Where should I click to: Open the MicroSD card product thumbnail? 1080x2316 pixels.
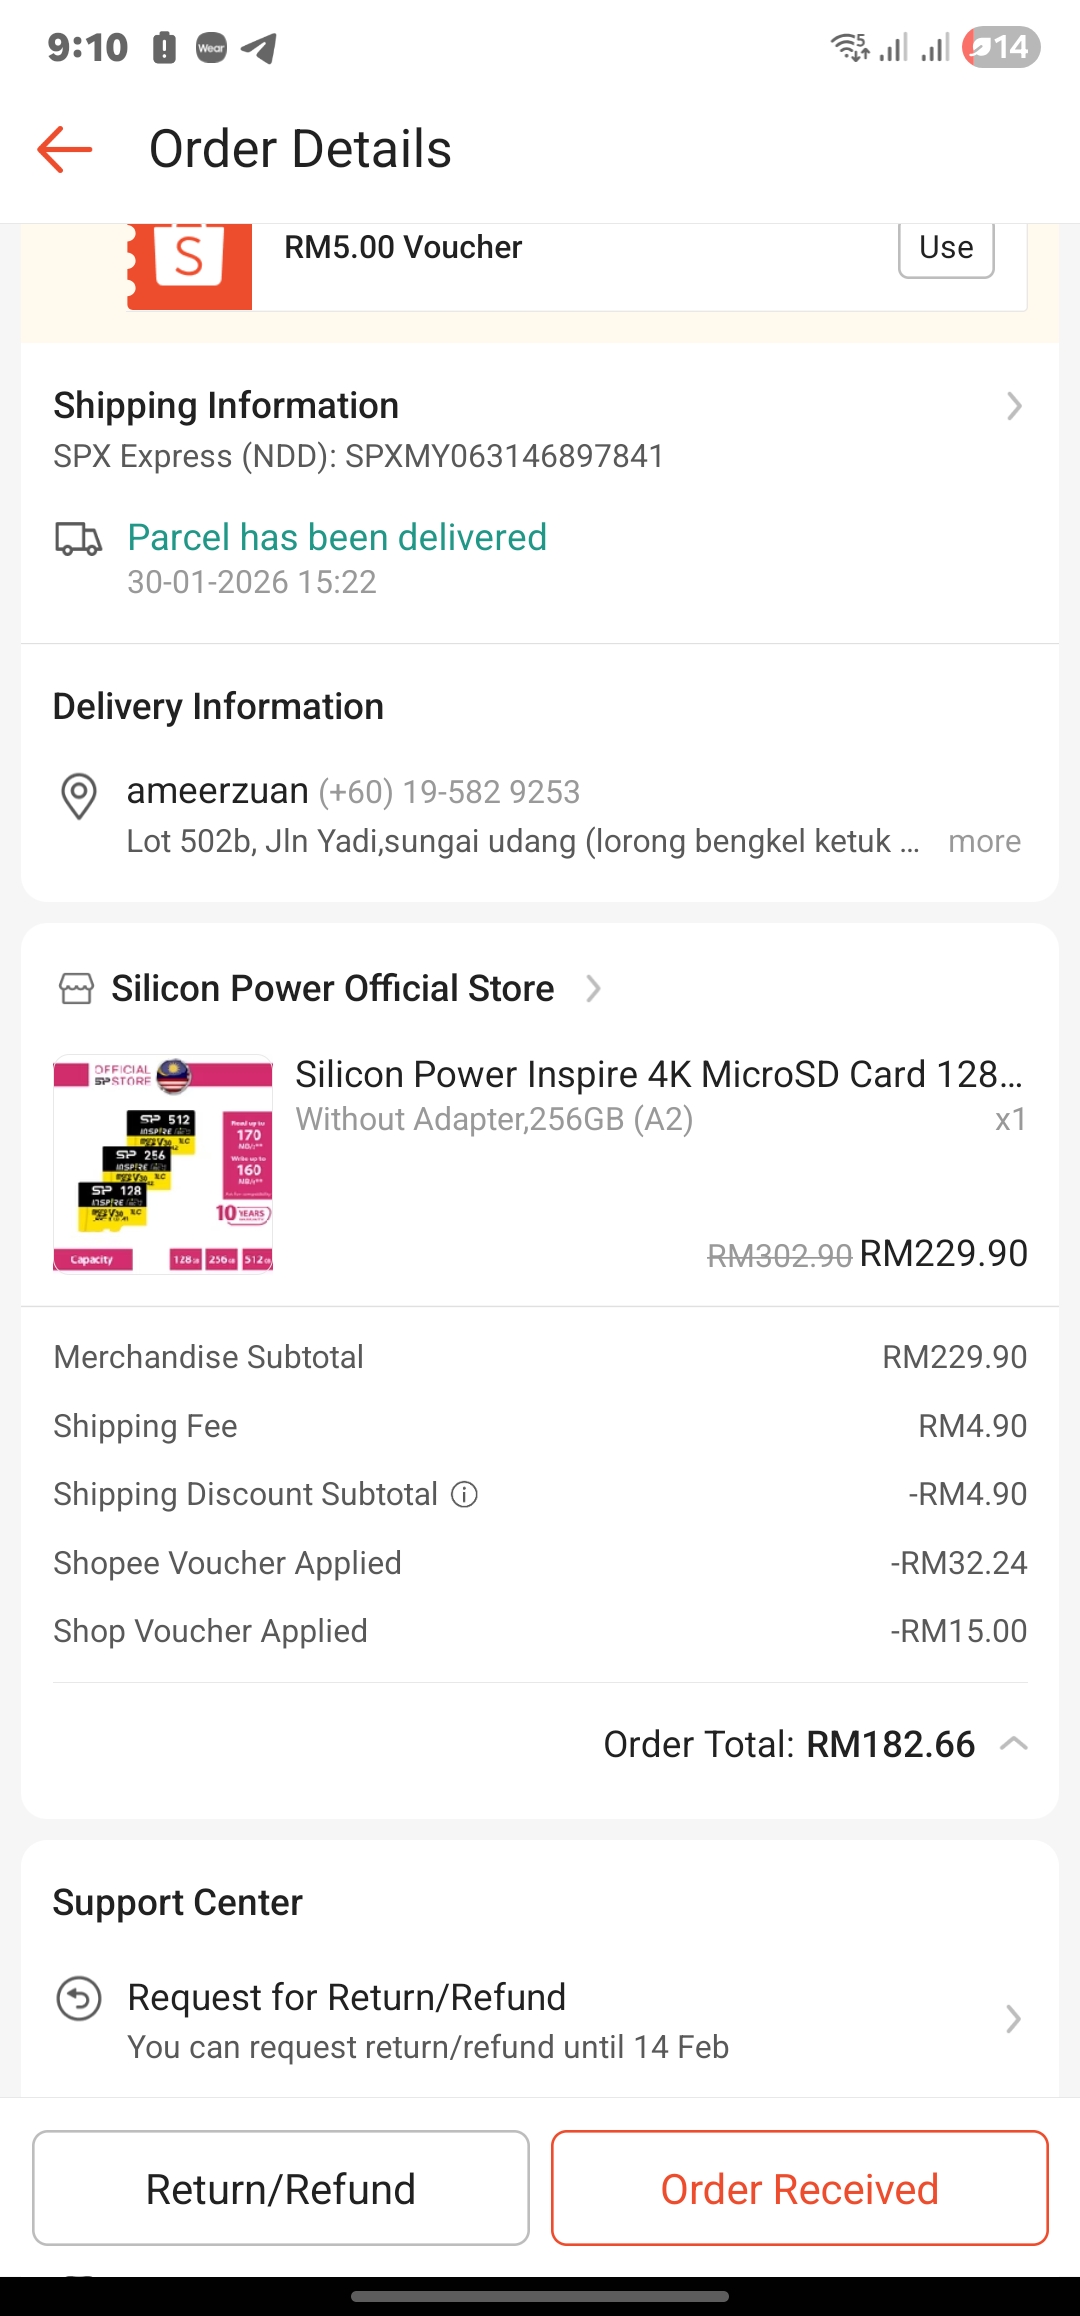[x=163, y=1163]
